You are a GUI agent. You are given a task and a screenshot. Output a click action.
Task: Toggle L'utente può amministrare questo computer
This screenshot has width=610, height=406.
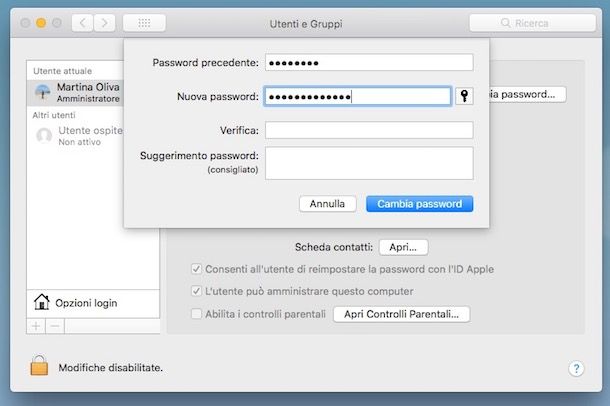tap(196, 291)
